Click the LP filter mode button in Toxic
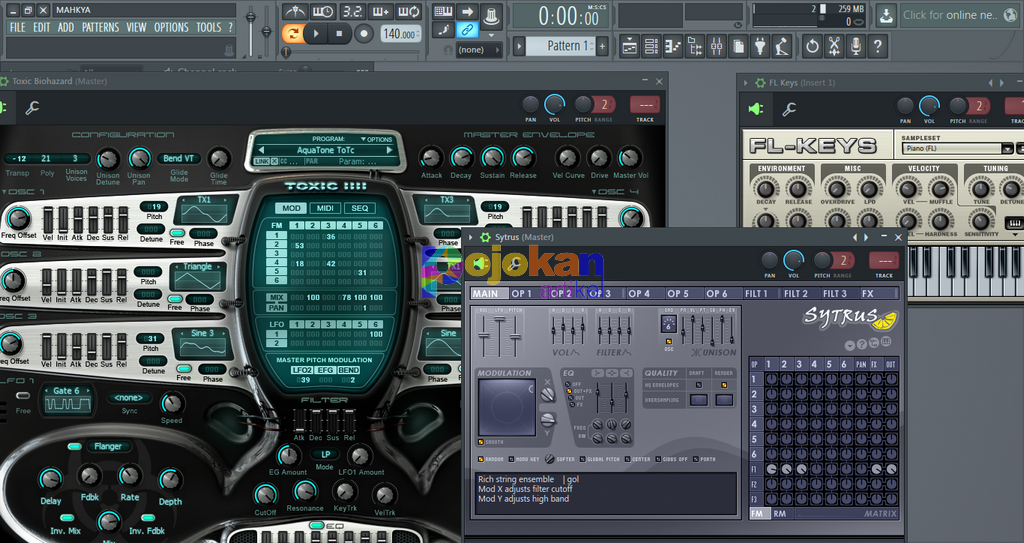Image resolution: width=1024 pixels, height=543 pixels. click(325, 454)
